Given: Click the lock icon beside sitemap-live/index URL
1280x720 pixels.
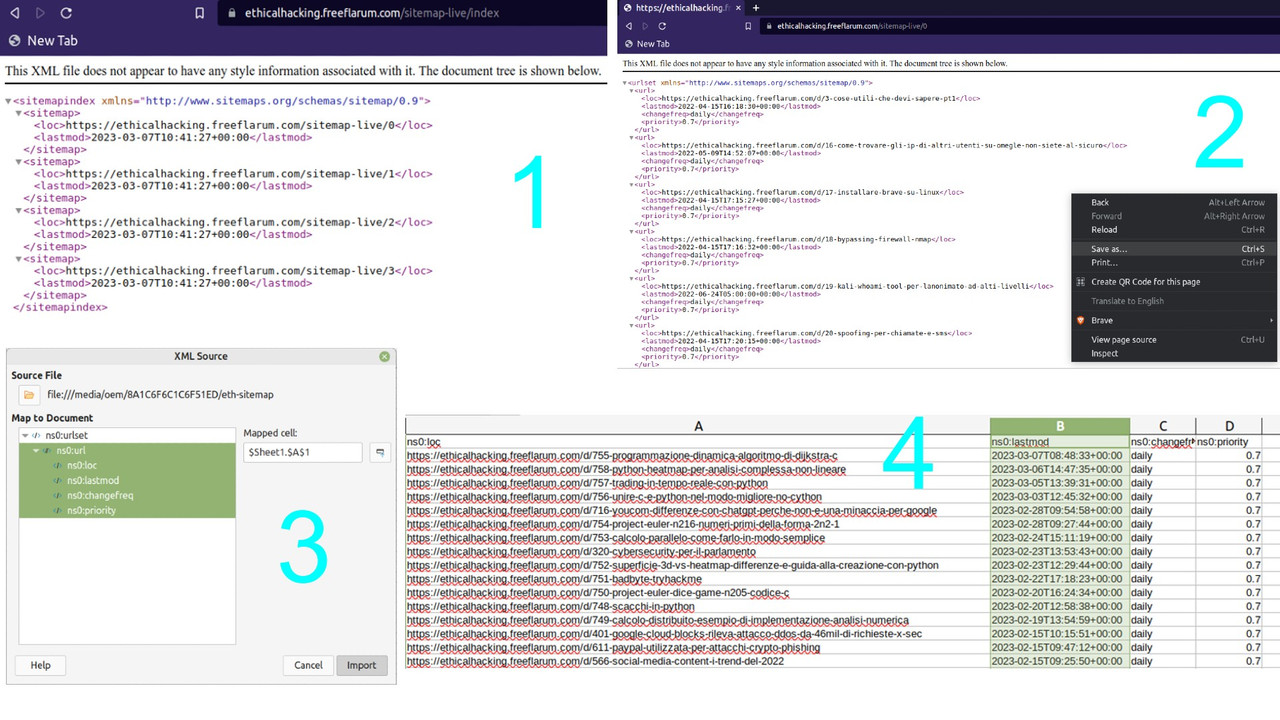Looking at the screenshot, I should pyautogui.click(x=232, y=13).
